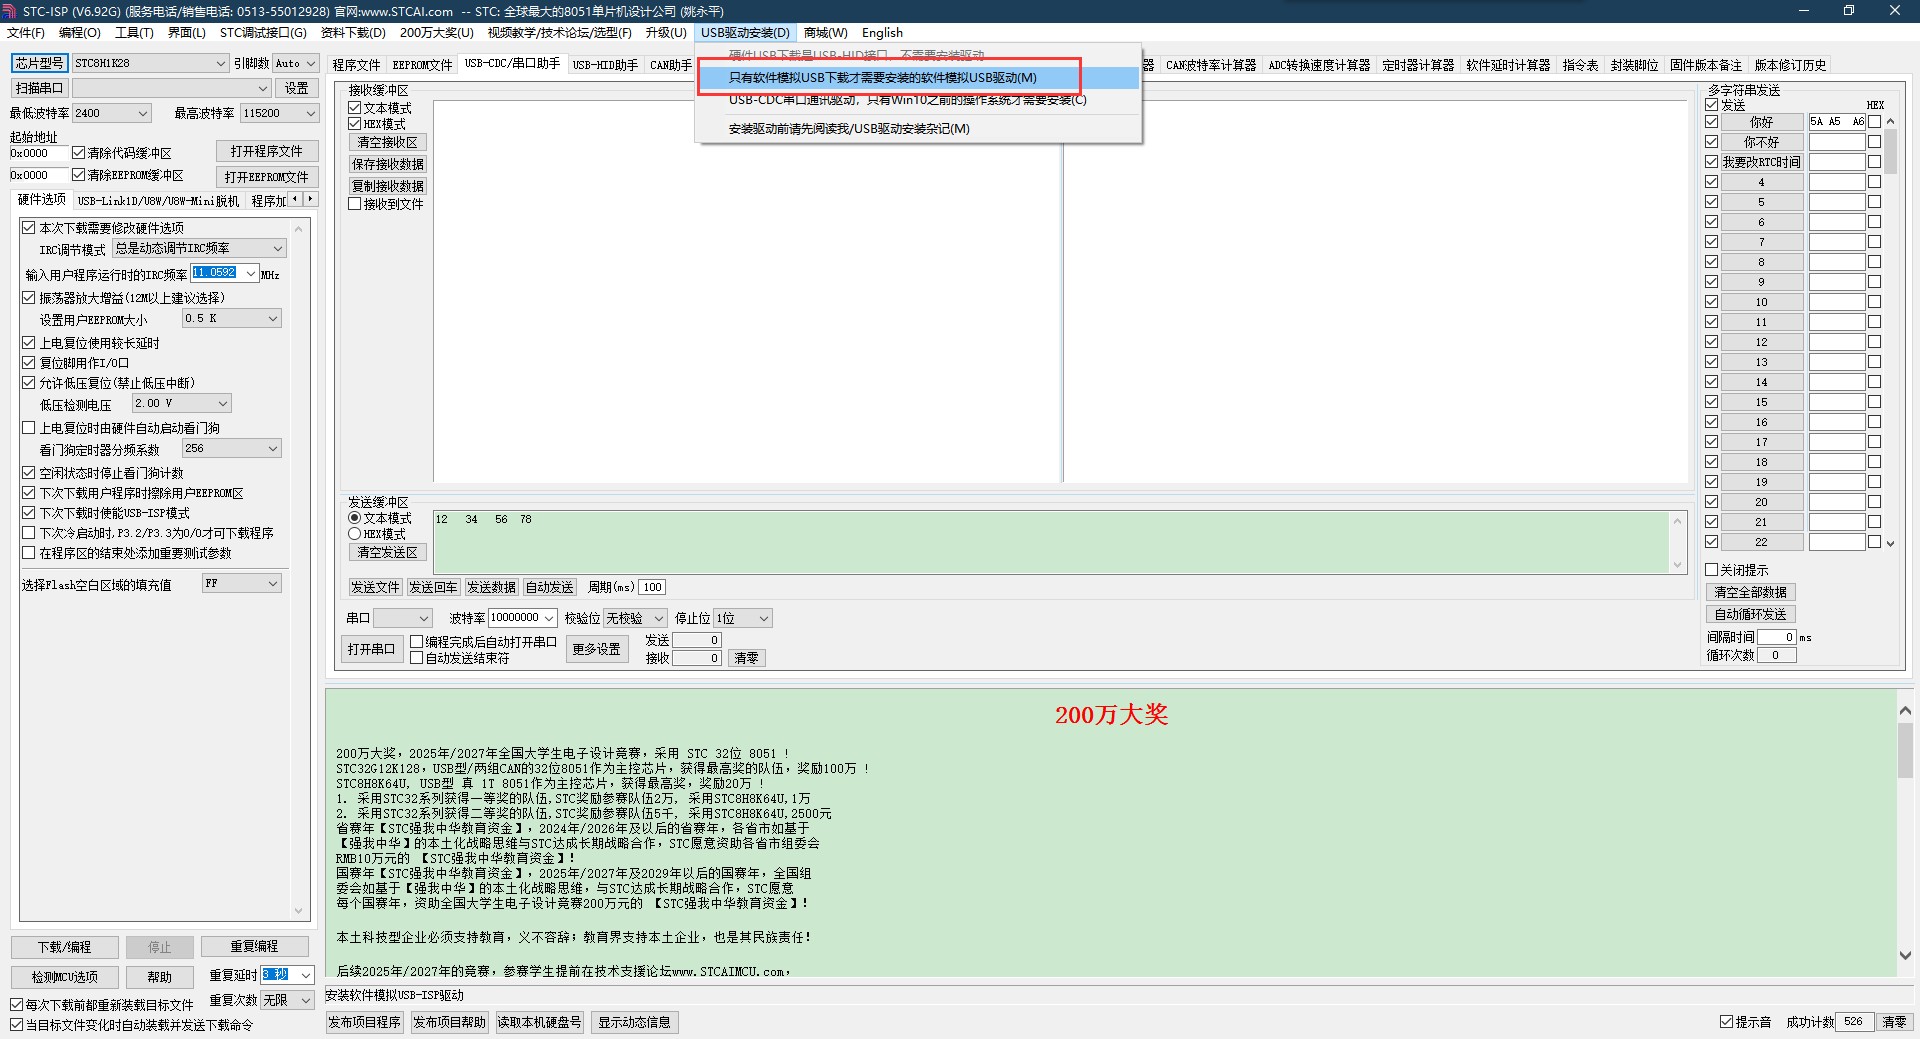1920x1039 pixels.
Task: Enable 编程完成后自动打开串口
Action: [417, 642]
